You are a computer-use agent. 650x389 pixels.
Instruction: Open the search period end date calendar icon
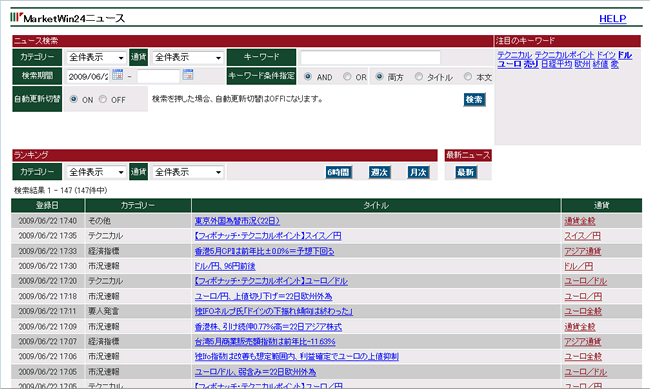[188, 75]
